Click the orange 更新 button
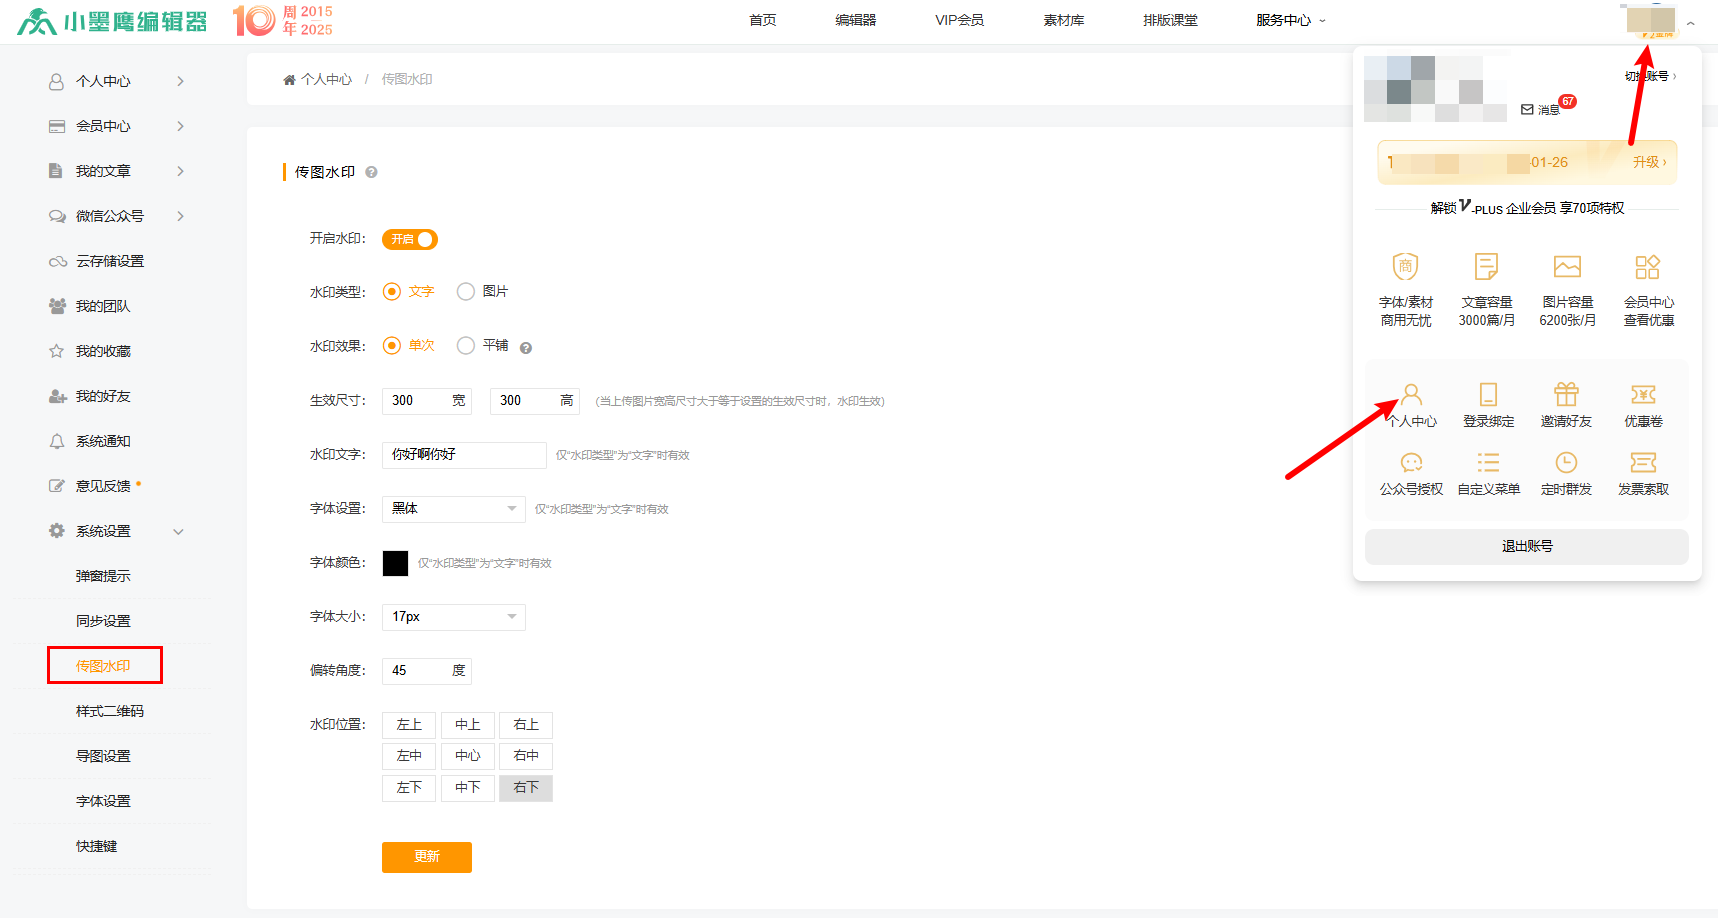 [426, 857]
